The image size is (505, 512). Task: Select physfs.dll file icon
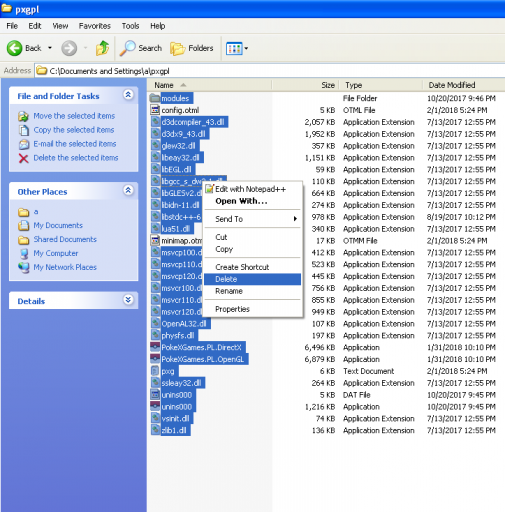155,335
